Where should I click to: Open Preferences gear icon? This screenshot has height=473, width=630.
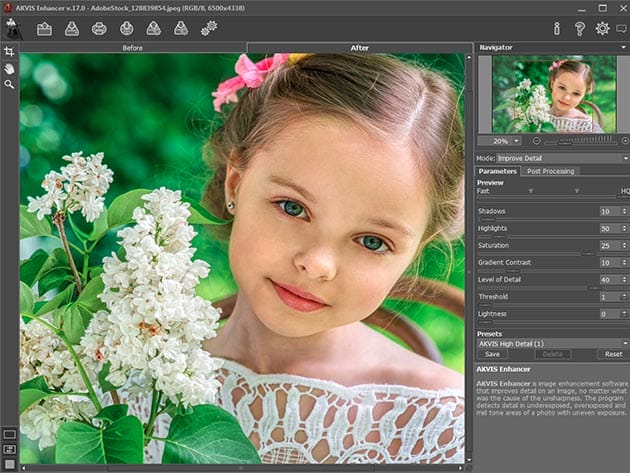tap(601, 28)
